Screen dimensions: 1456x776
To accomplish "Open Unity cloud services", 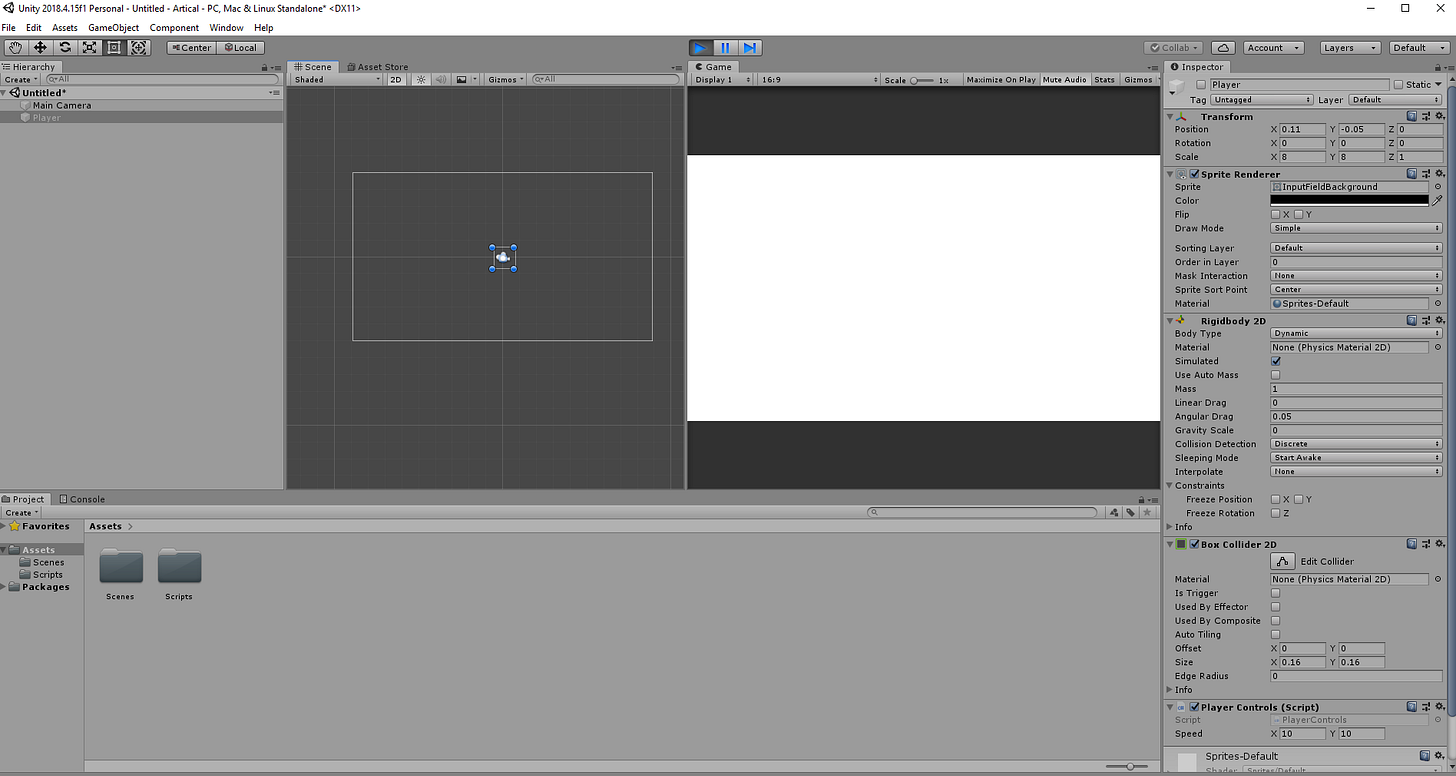I will 1224,47.
